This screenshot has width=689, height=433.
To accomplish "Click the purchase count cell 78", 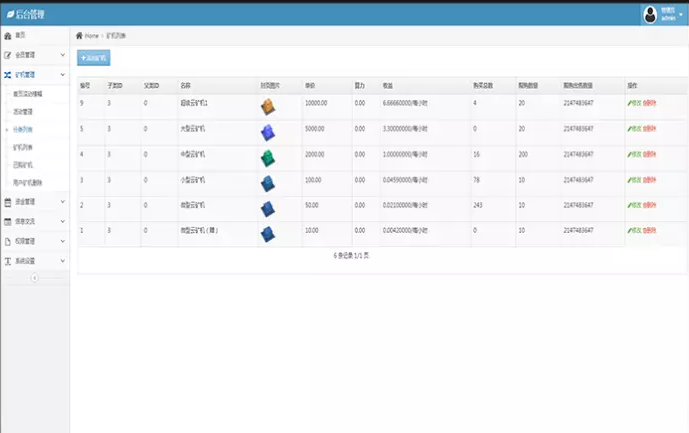I will pyautogui.click(x=476, y=180).
